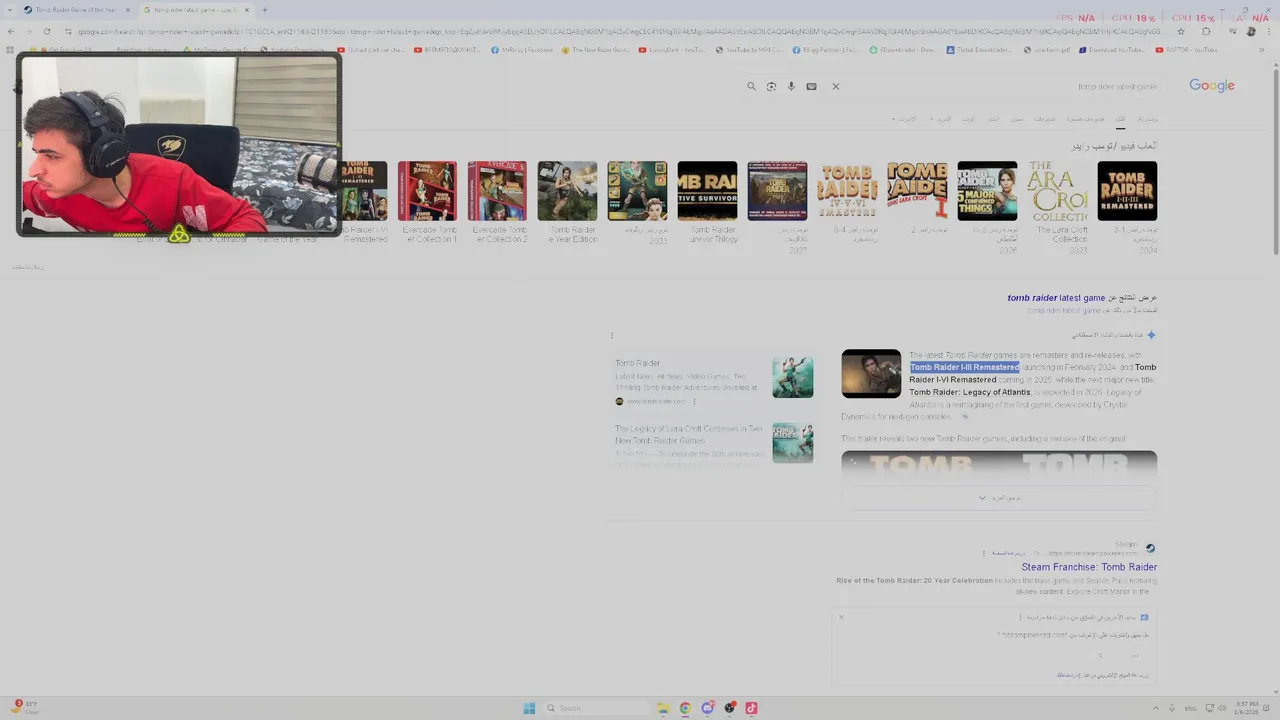The width and height of the screenshot is (1280, 720).
Task: Click the Google logo
Action: pyautogui.click(x=1212, y=86)
